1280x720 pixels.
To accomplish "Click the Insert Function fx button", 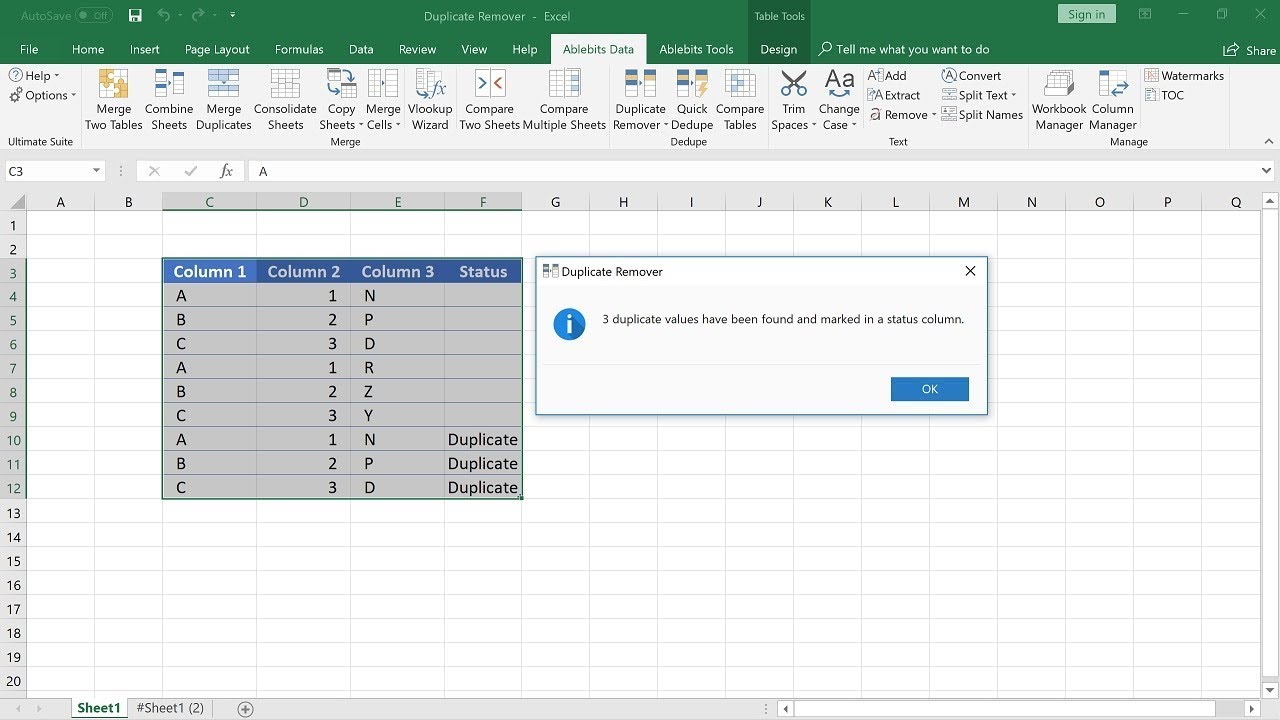I will pos(226,171).
